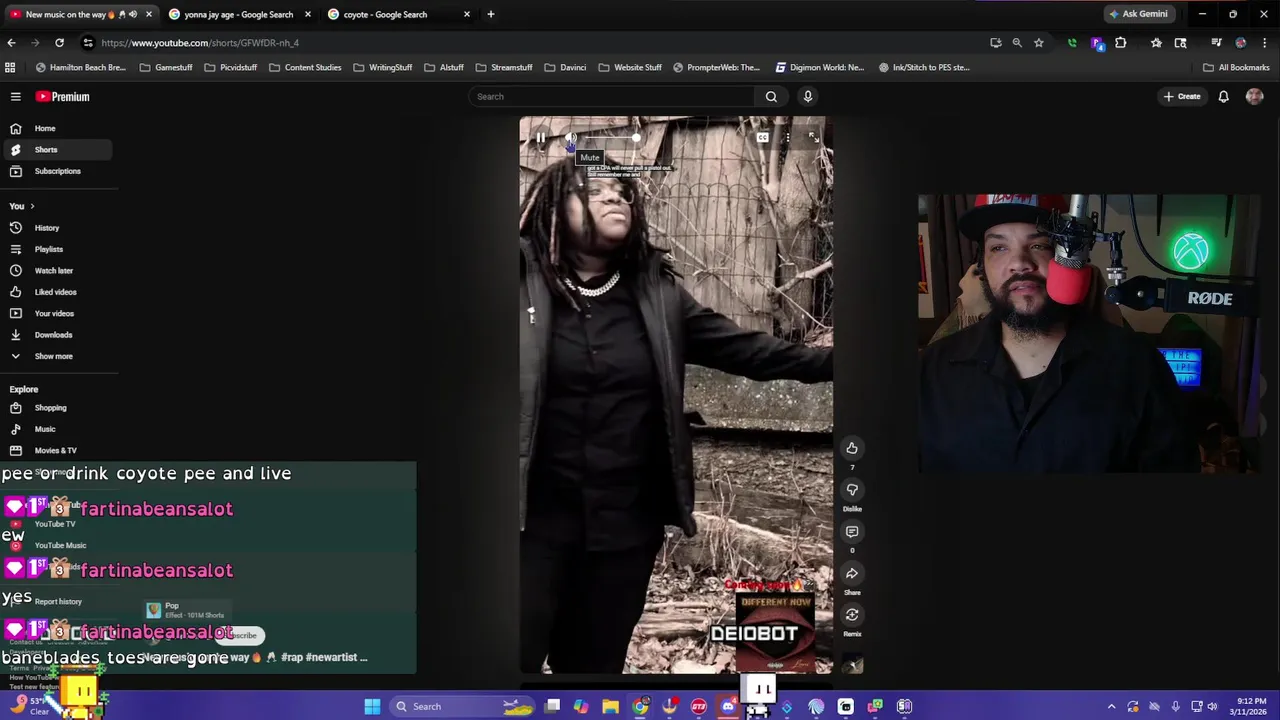Open File Explorer from the taskbar
Image resolution: width=1280 pixels, height=720 pixels.
pyautogui.click(x=610, y=707)
